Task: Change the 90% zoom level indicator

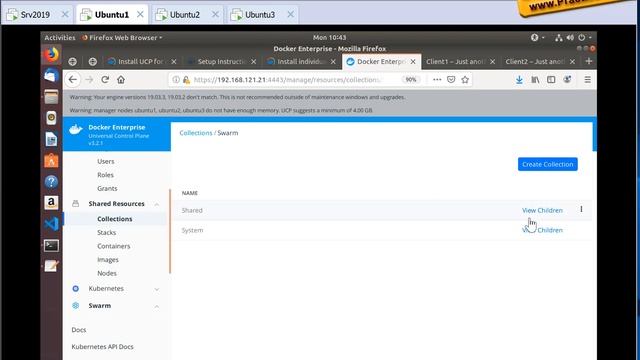Action: click(411, 80)
